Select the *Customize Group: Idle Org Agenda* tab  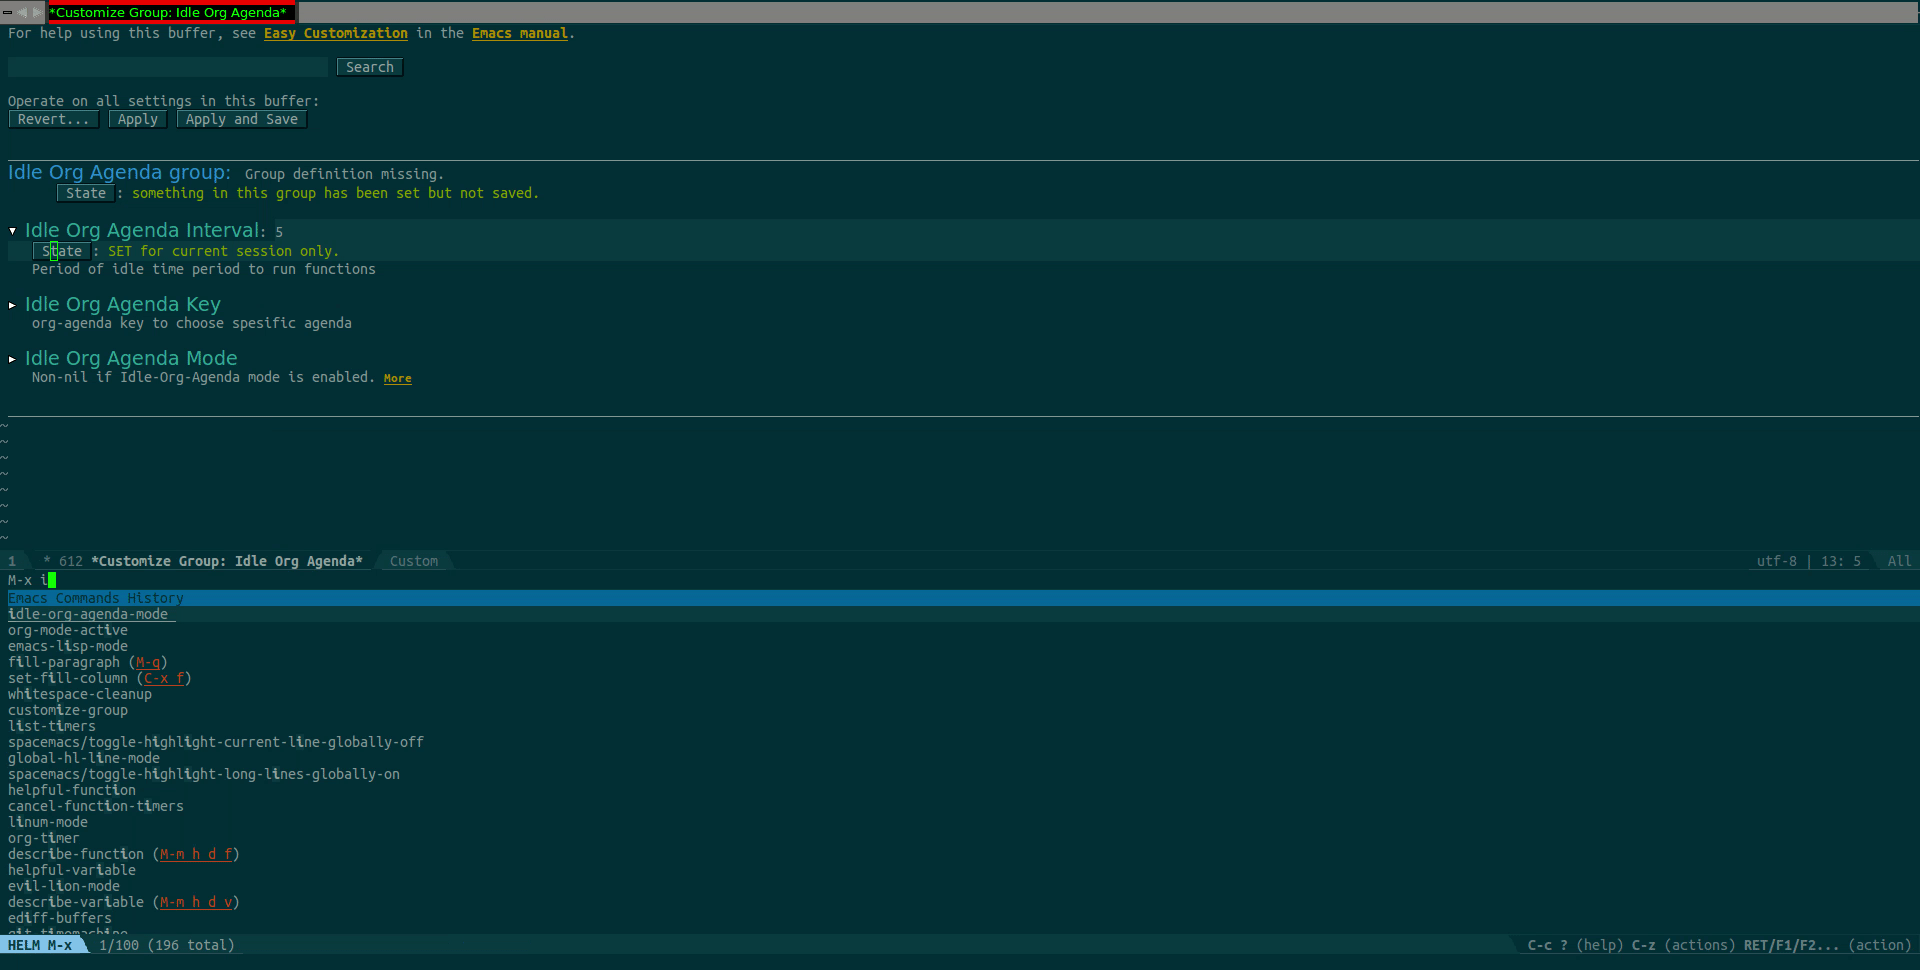coord(172,12)
